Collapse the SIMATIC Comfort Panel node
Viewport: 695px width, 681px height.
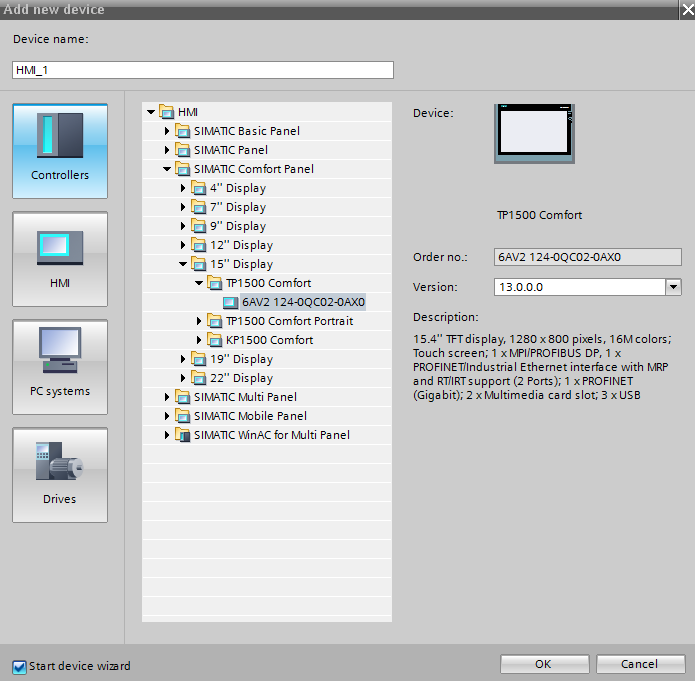point(167,169)
